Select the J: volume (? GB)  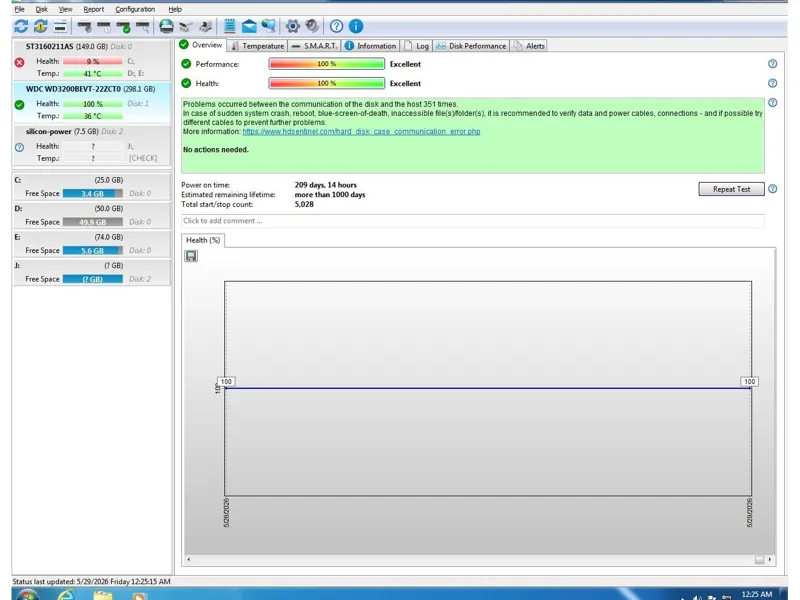(92, 272)
